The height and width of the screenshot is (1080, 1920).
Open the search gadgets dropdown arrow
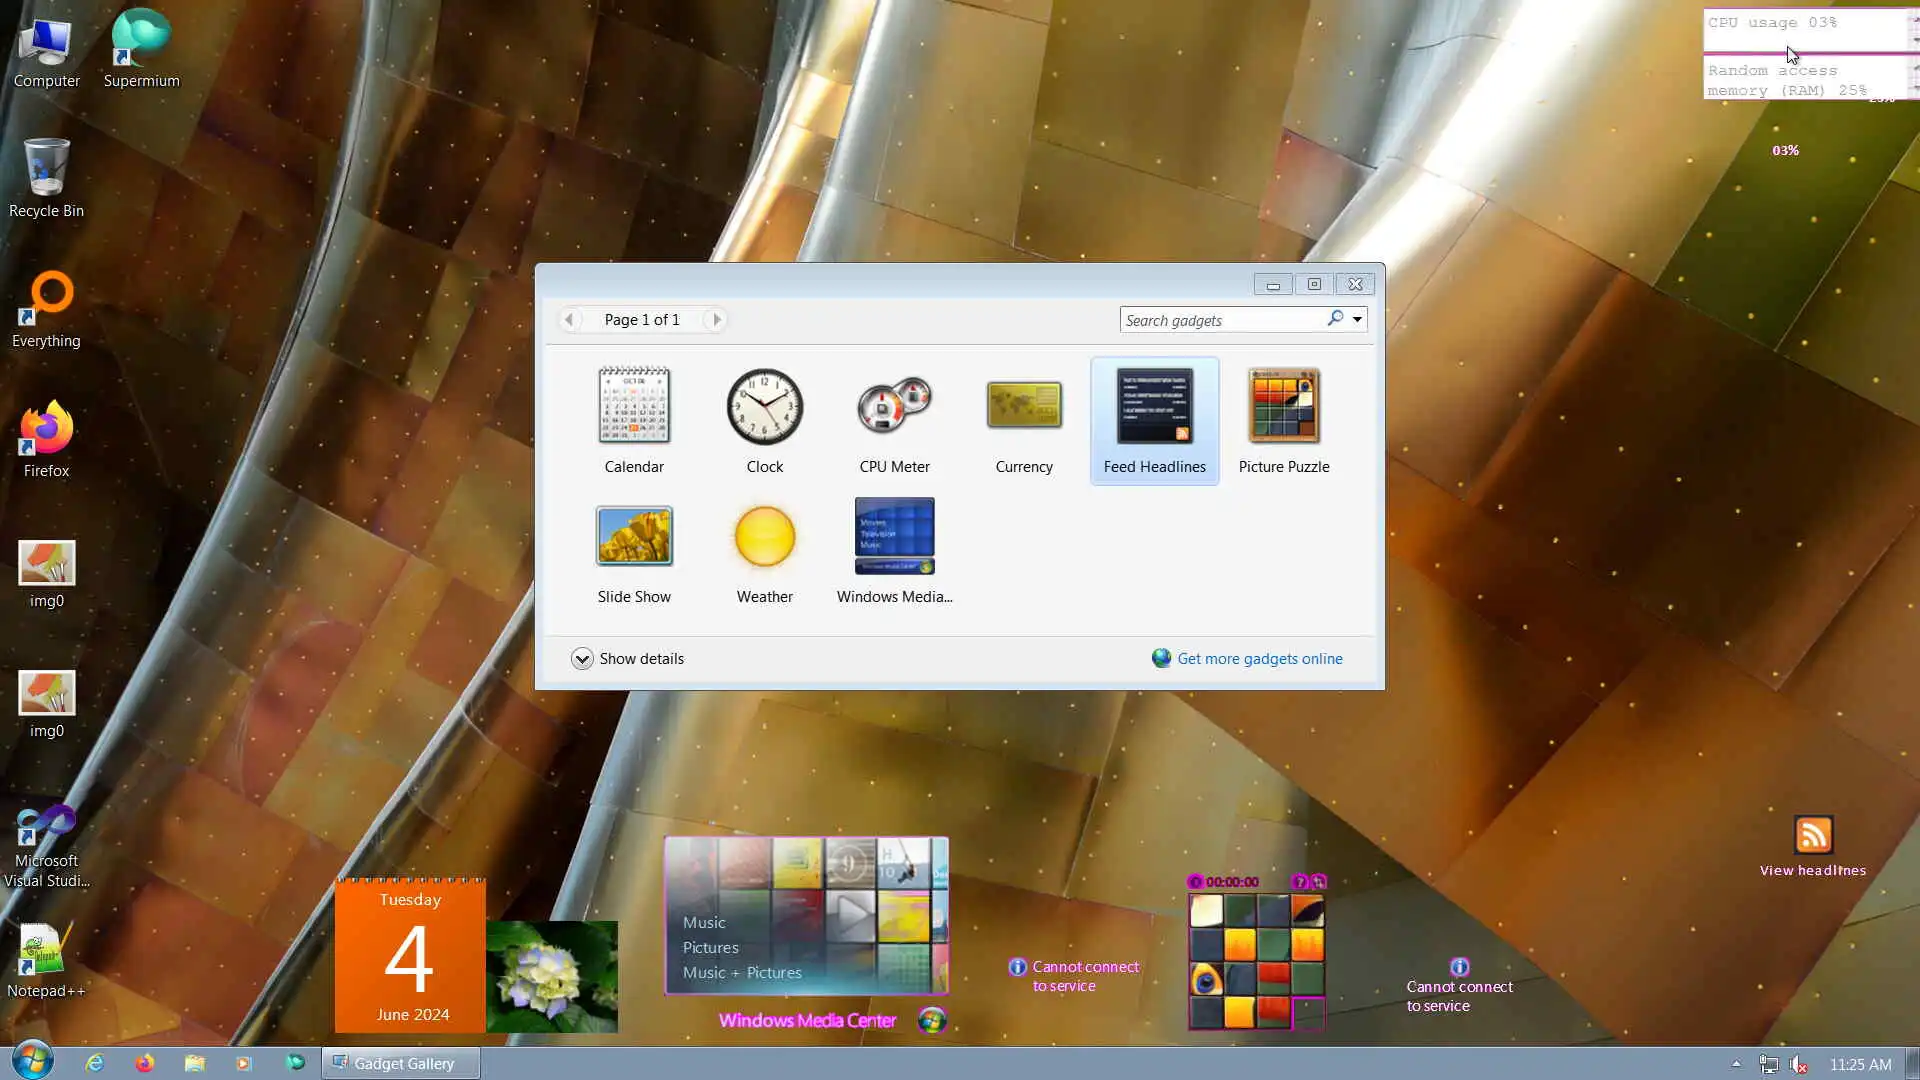click(x=1357, y=320)
